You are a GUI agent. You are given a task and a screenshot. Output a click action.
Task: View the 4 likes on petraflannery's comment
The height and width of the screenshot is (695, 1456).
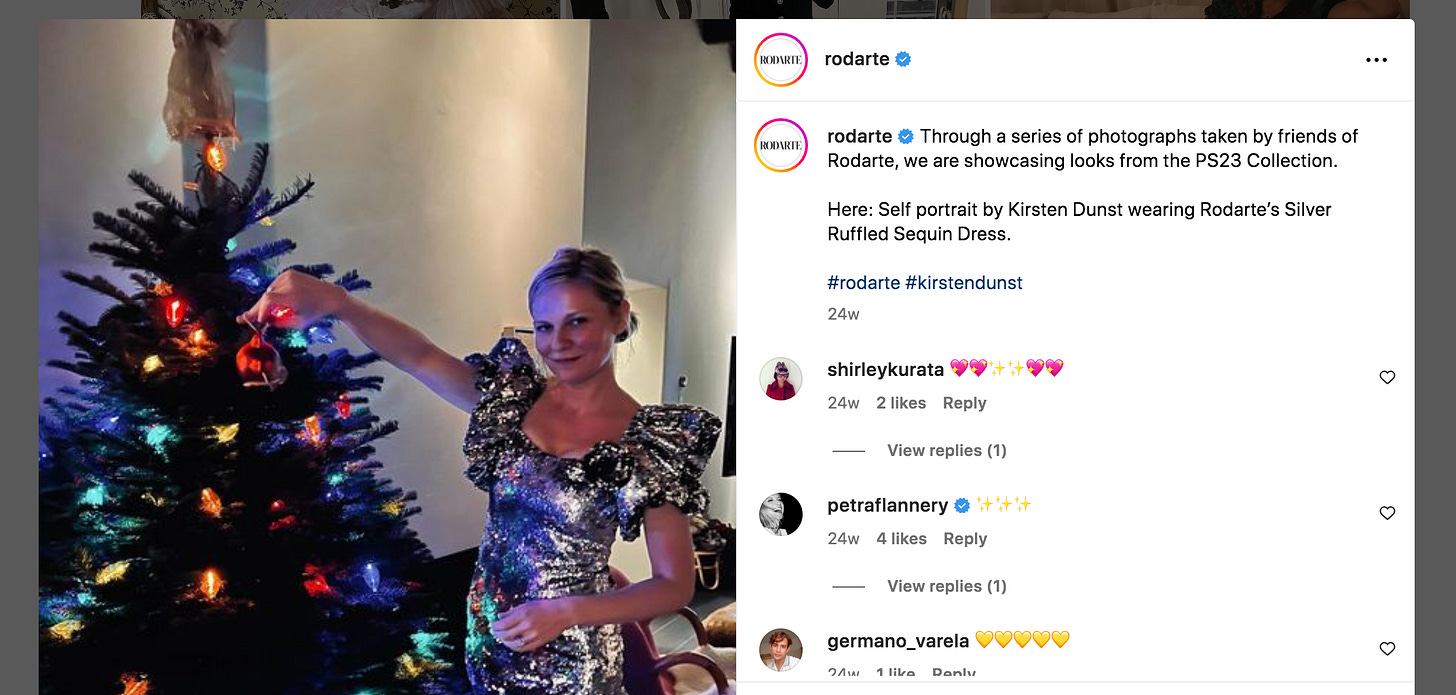(x=901, y=539)
